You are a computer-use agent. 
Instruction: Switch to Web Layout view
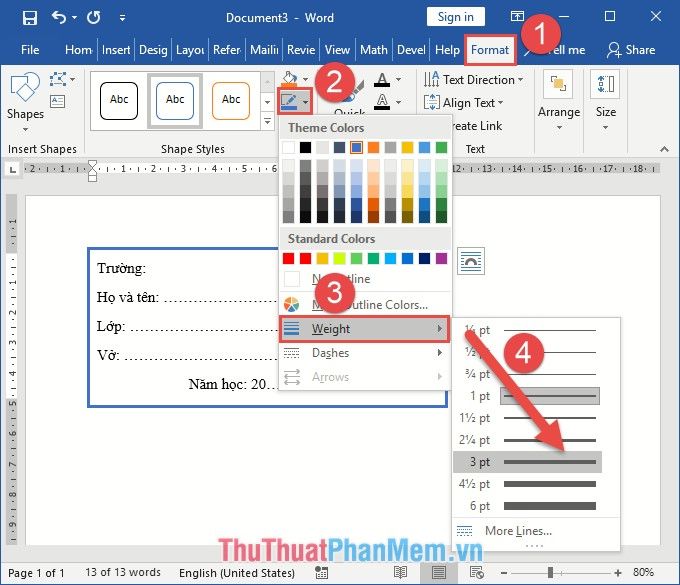[x=477, y=573]
